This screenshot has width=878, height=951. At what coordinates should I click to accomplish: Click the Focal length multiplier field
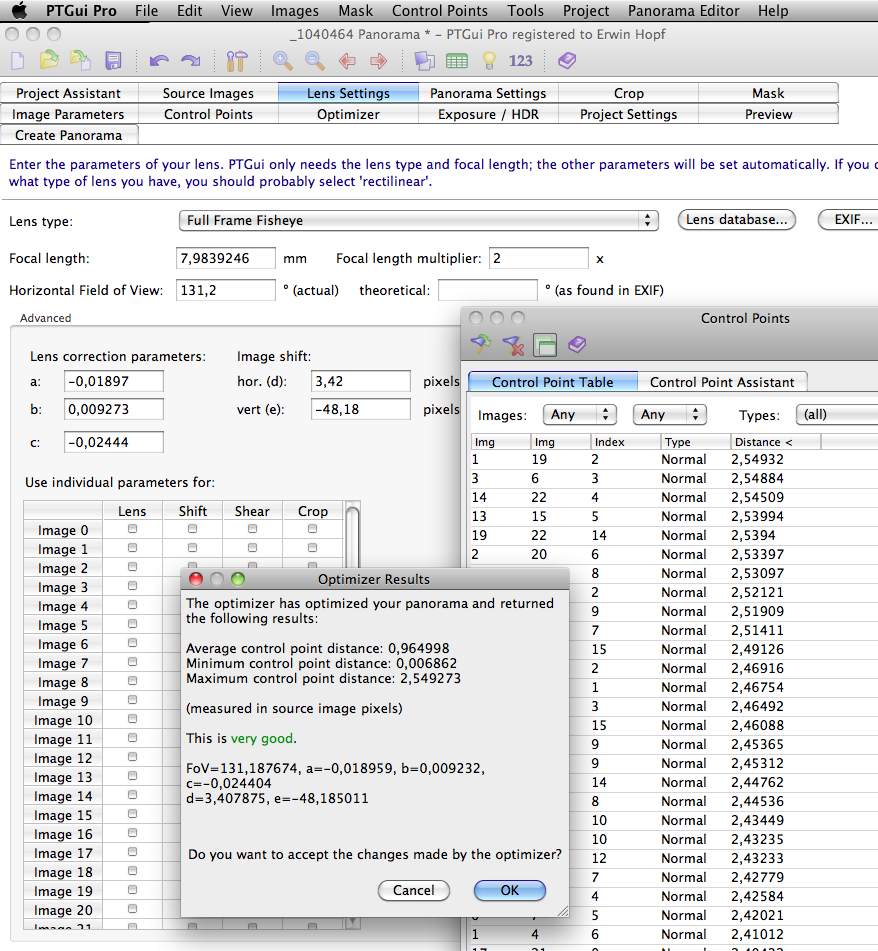(x=539, y=258)
